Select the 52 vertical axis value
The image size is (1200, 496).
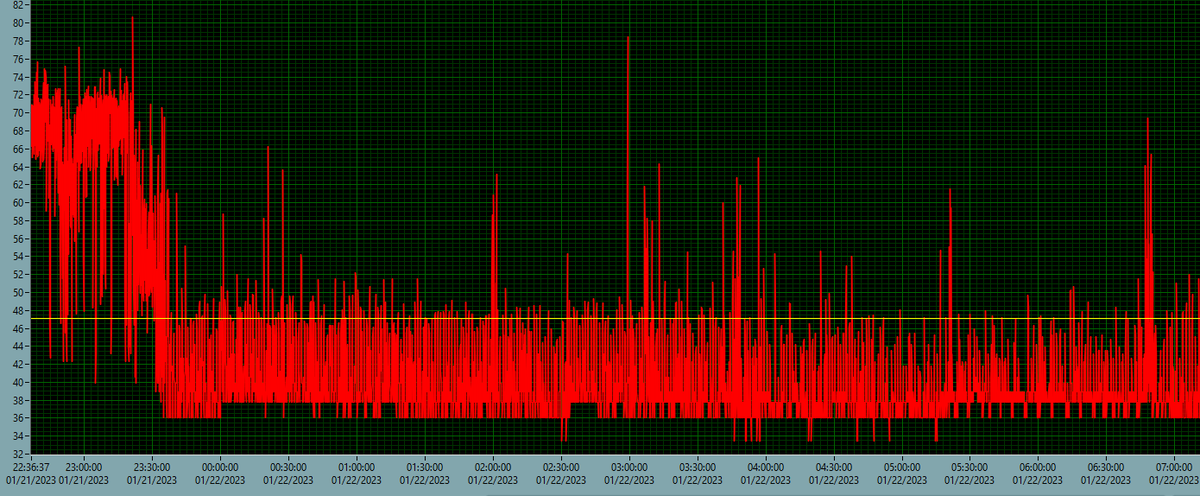20,274
